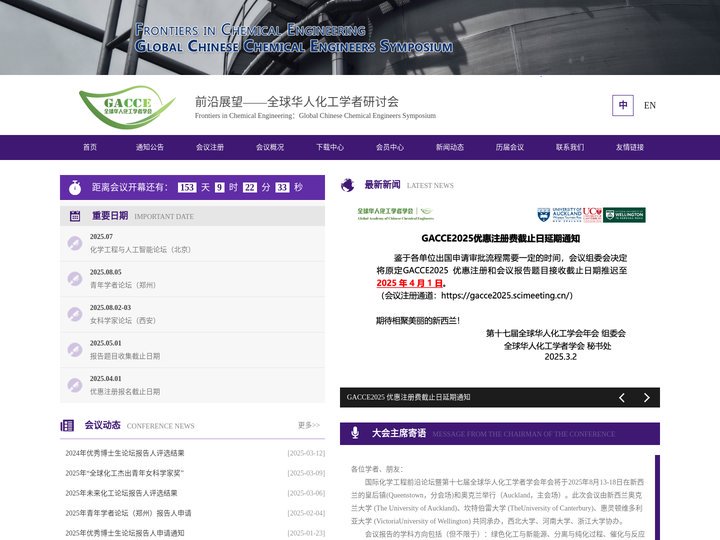Open the 历届会议 menu item

[510, 147]
